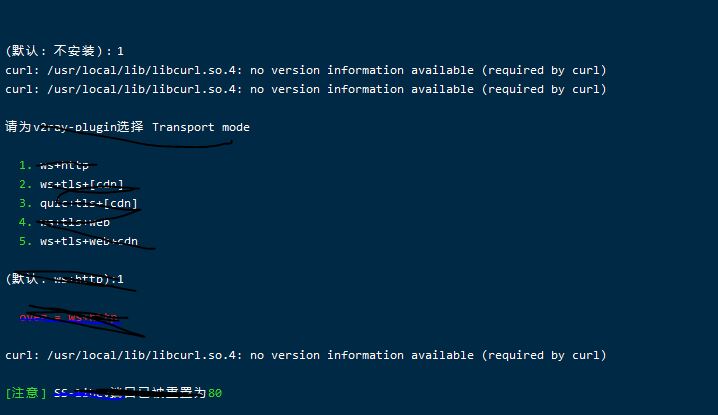Image resolution: width=718 pixels, height=415 pixels.
Task: Click the first curl warning line at top
Action: (x=305, y=70)
